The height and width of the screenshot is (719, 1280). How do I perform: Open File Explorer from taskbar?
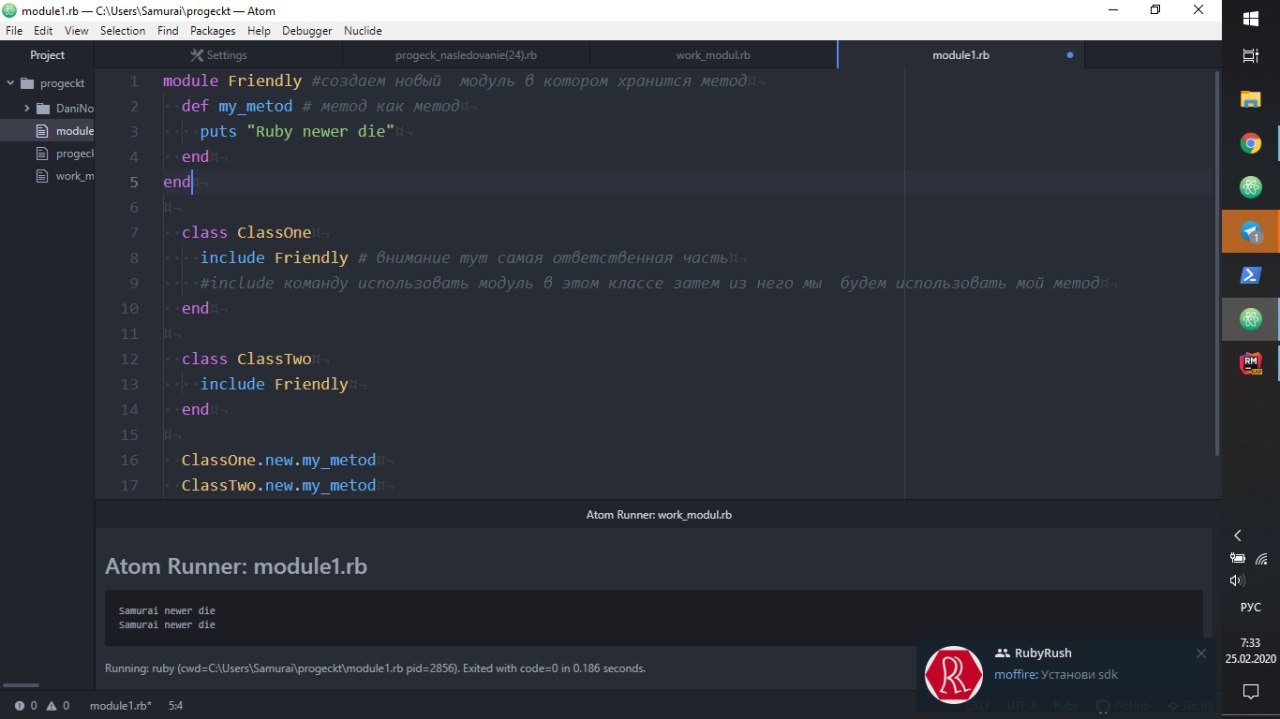1250,99
